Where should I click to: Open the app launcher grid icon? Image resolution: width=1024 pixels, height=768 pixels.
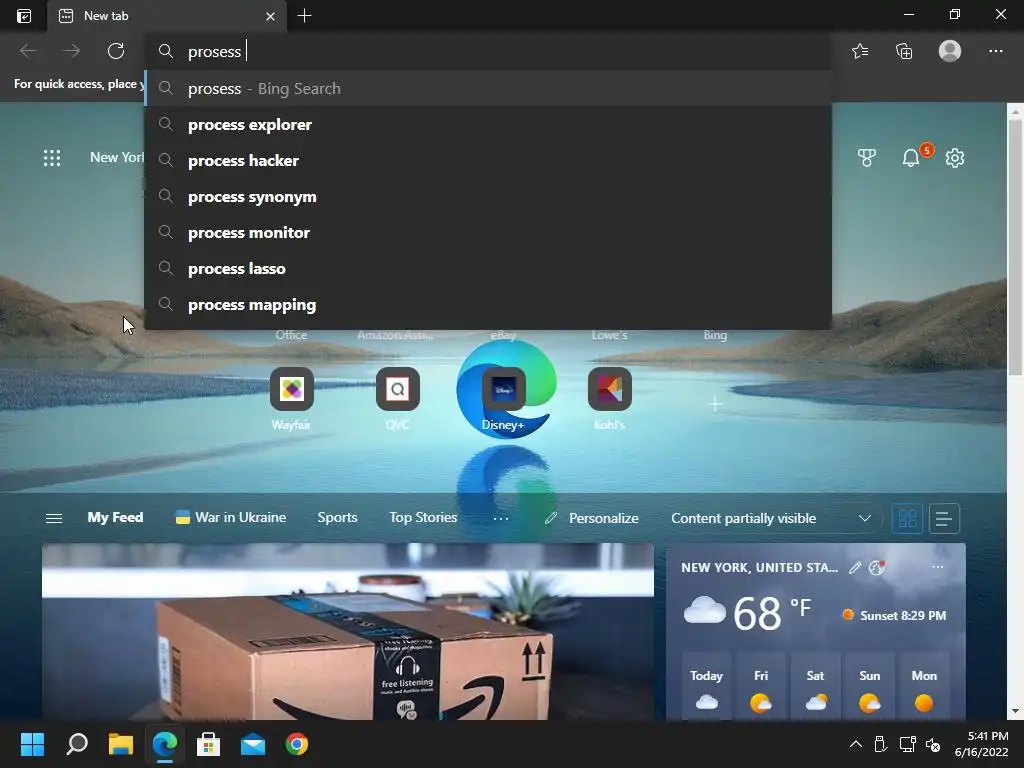coord(52,157)
